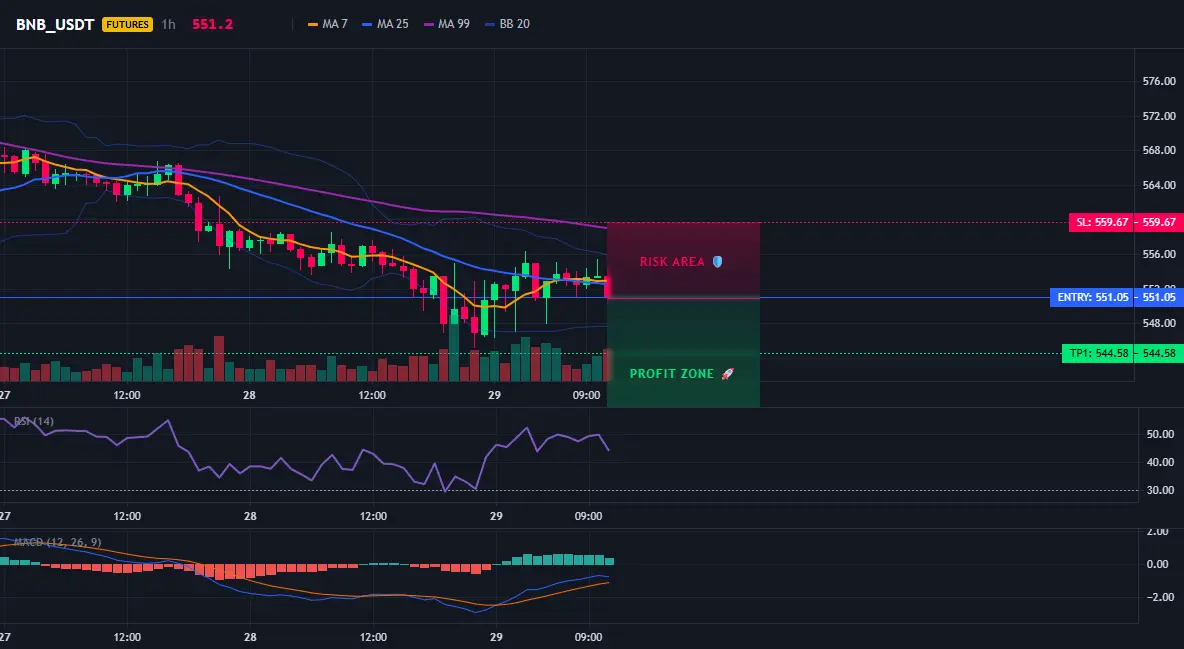The image size is (1184, 649).
Task: Toggle the MA 25 indicator label
Action: (392, 24)
